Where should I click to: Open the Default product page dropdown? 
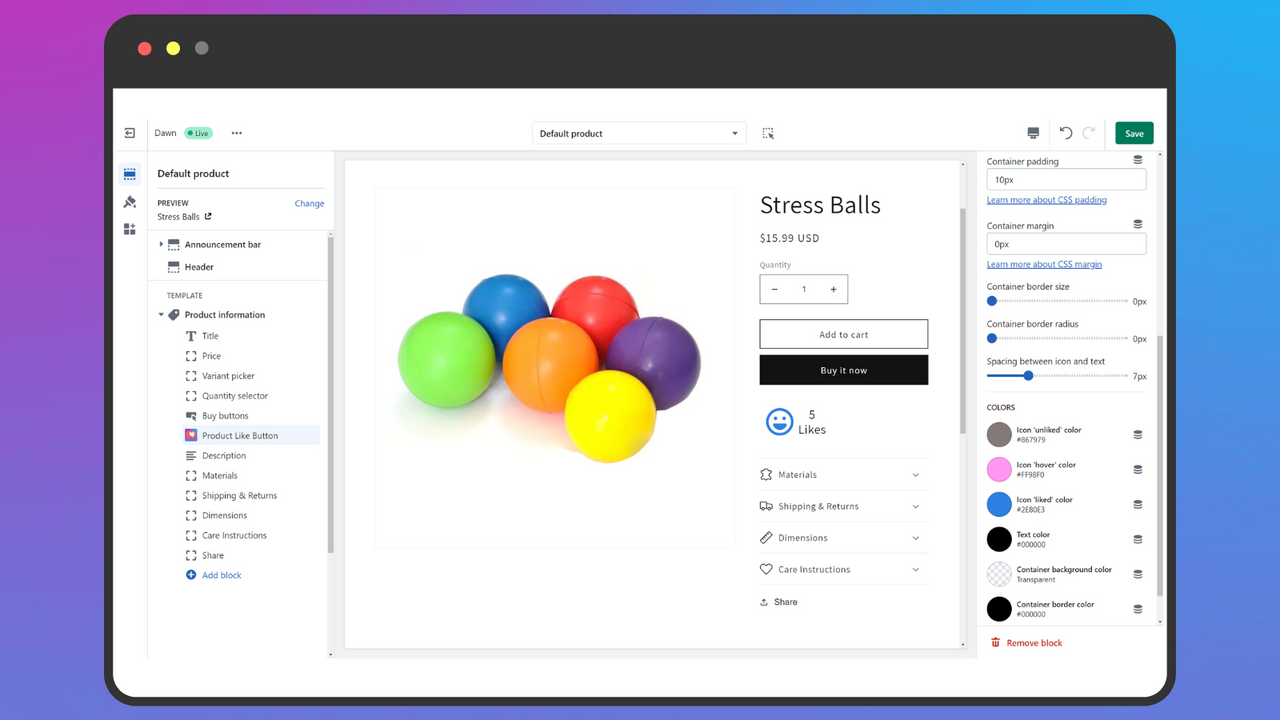pos(638,132)
